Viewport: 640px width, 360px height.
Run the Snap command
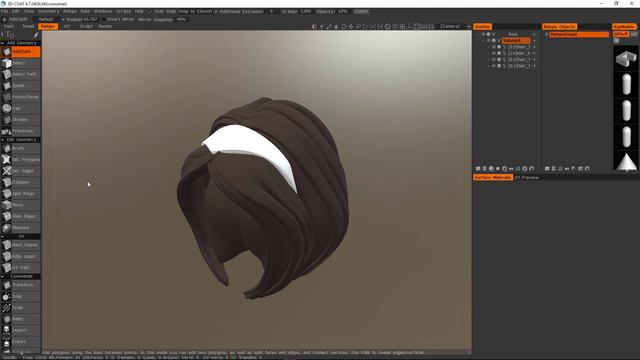(20, 296)
